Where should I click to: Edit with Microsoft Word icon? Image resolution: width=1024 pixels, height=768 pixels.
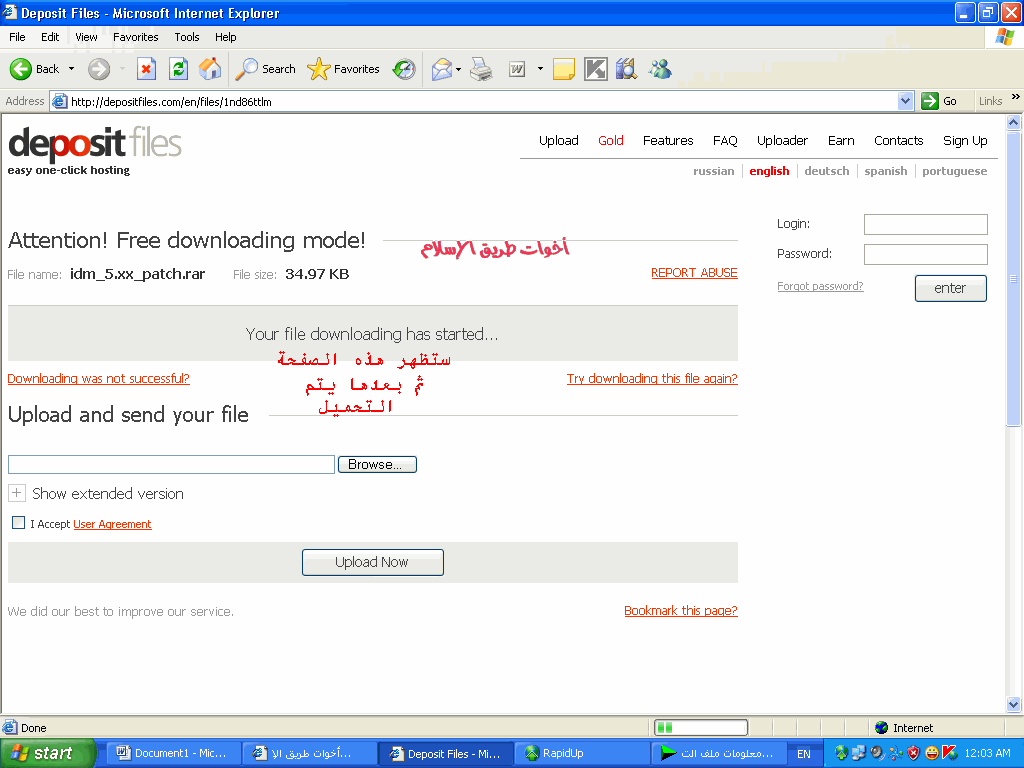coord(517,69)
